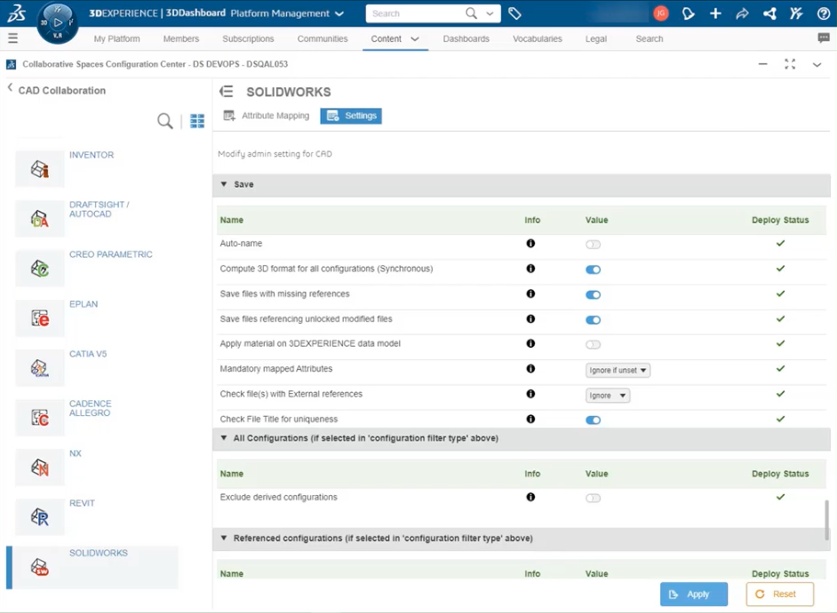Image resolution: width=837 pixels, height=613 pixels.
Task: Click info icon for Check File Title for uniqueness
Action: pos(531,419)
